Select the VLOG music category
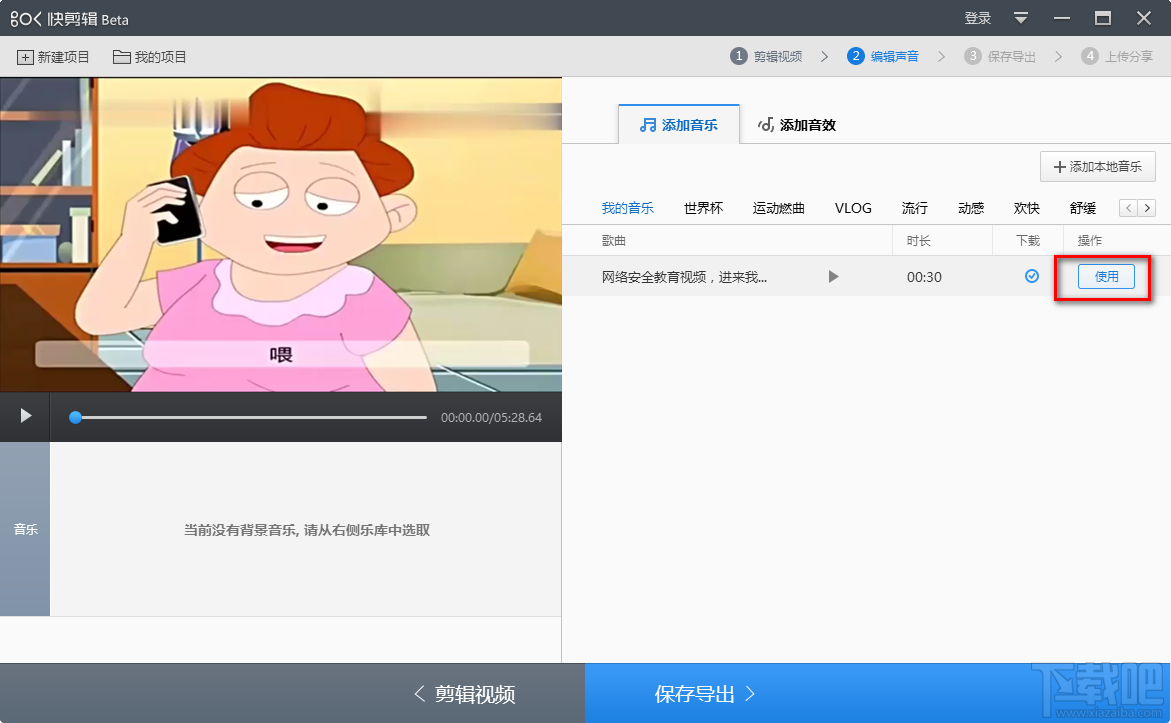The image size is (1171, 723). pyautogui.click(x=853, y=208)
